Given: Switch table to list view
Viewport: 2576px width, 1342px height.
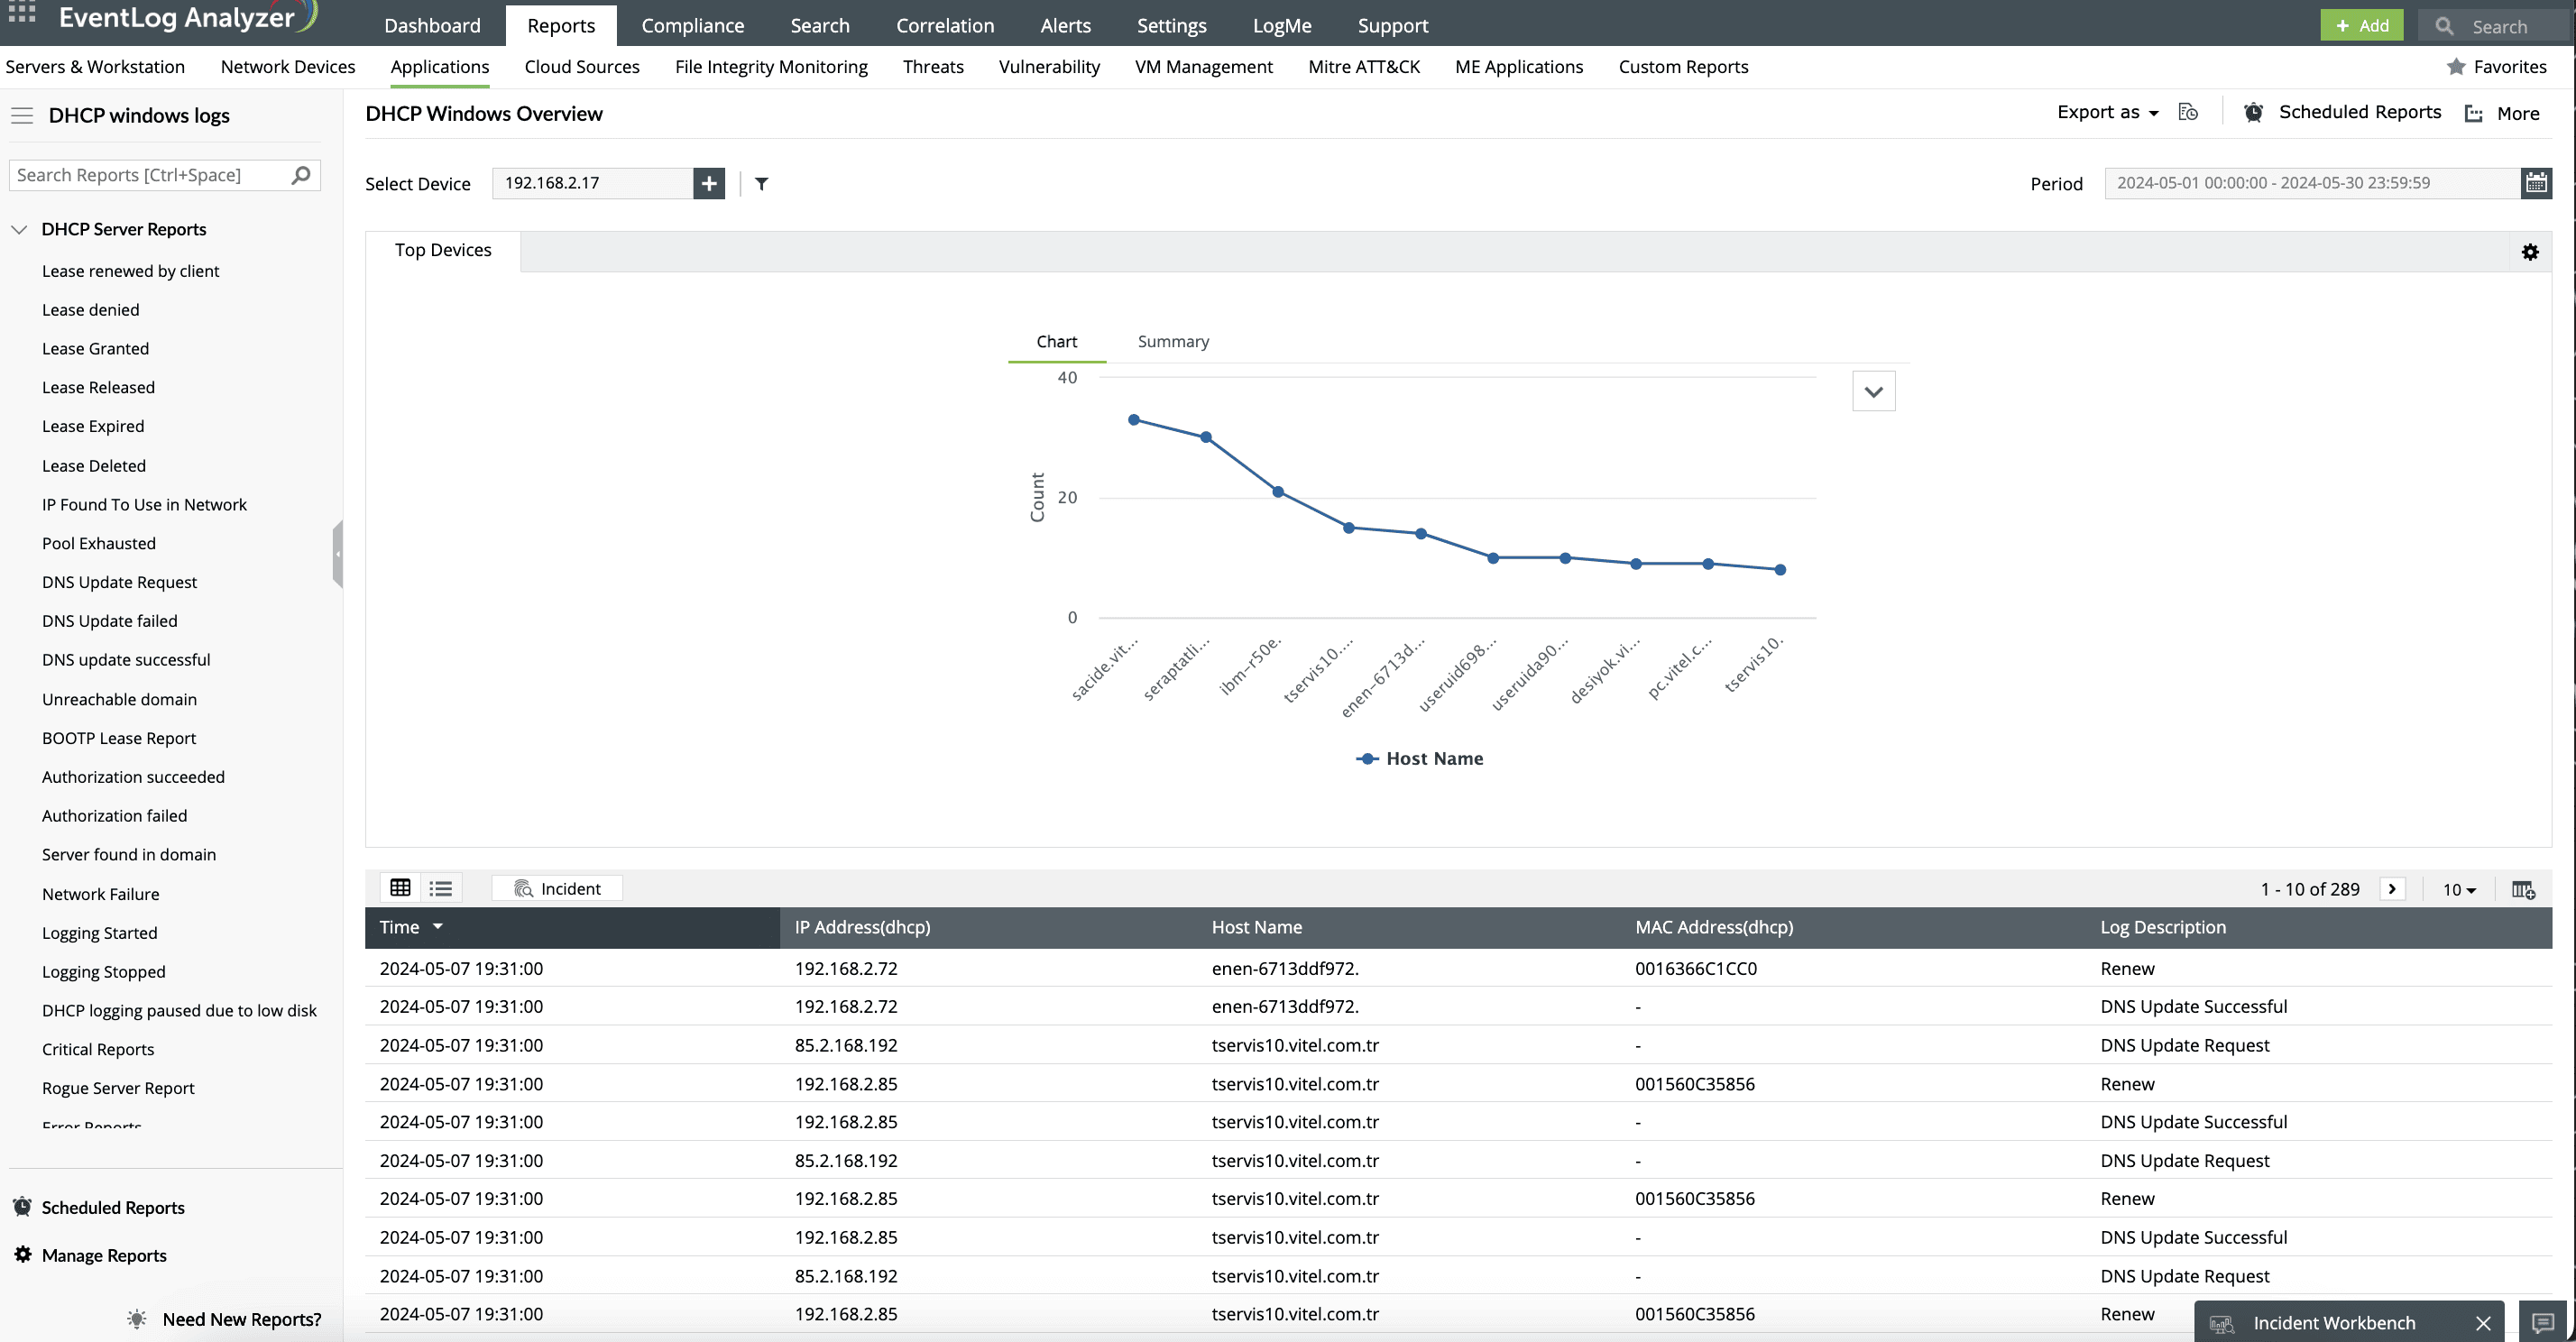Looking at the screenshot, I should (441, 888).
